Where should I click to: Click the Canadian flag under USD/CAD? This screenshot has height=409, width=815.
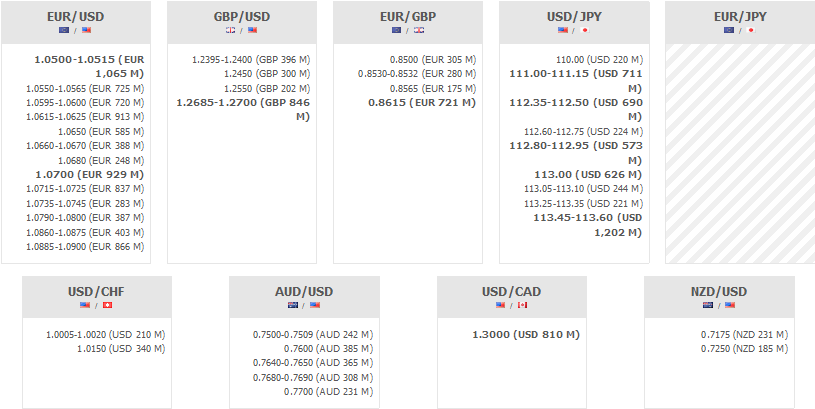[x=523, y=305]
